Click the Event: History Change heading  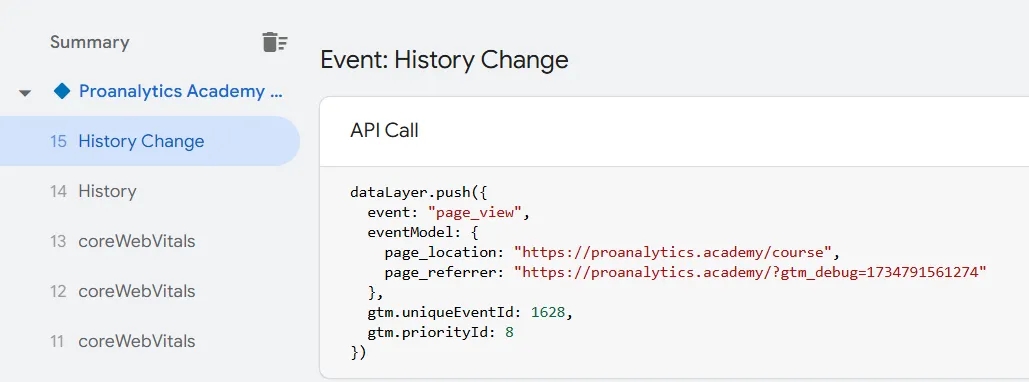(x=444, y=60)
